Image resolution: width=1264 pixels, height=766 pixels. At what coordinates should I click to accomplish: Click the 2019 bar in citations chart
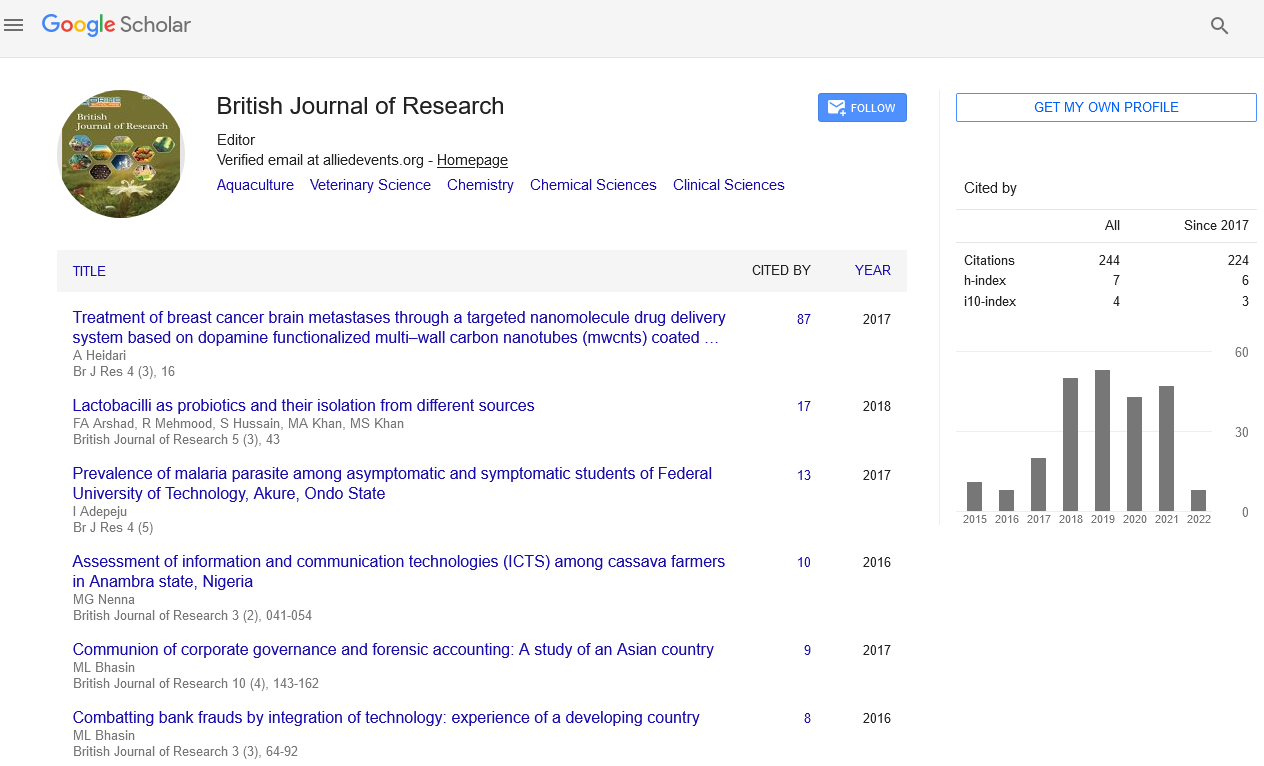(x=1102, y=441)
